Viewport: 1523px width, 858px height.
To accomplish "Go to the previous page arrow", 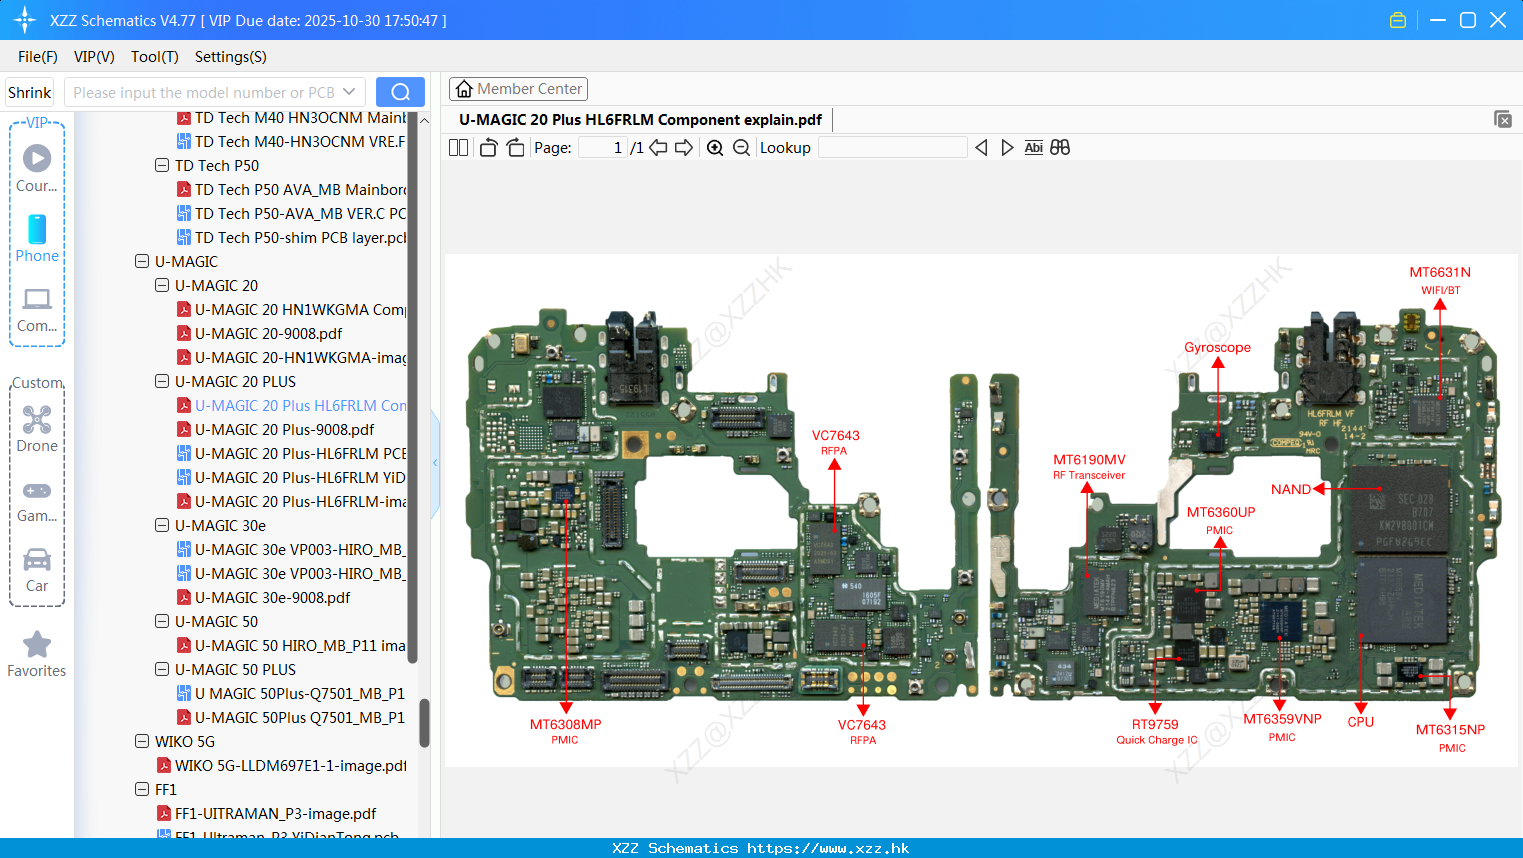I will [x=658, y=148].
